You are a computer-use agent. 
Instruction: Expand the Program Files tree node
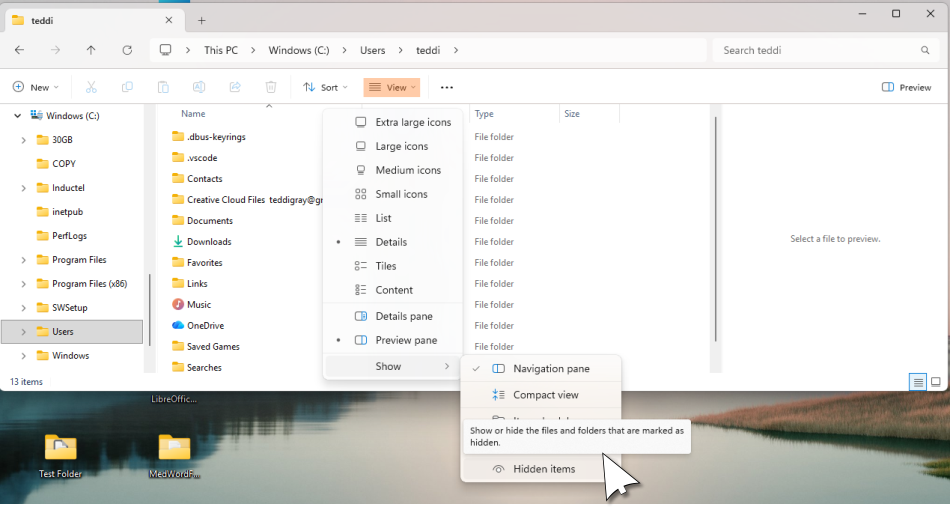(23, 260)
